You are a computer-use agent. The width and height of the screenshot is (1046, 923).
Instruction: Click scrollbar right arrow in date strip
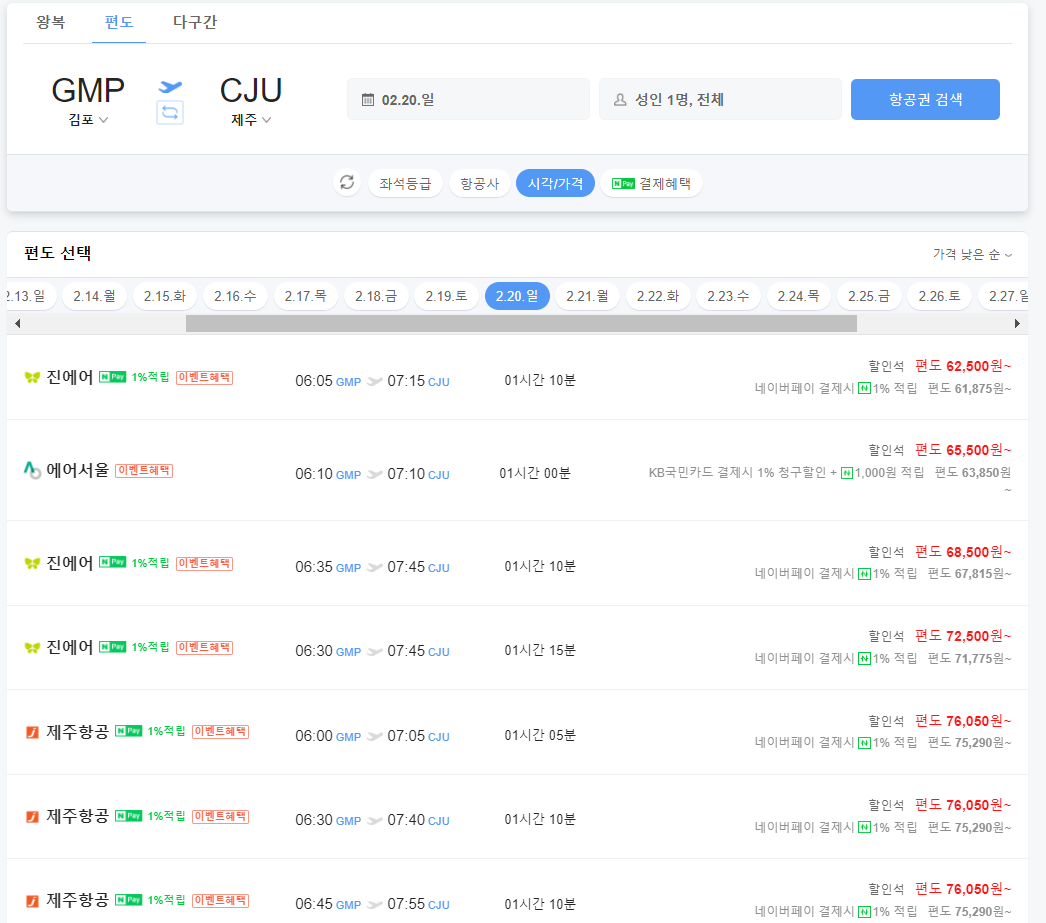coord(1017,323)
